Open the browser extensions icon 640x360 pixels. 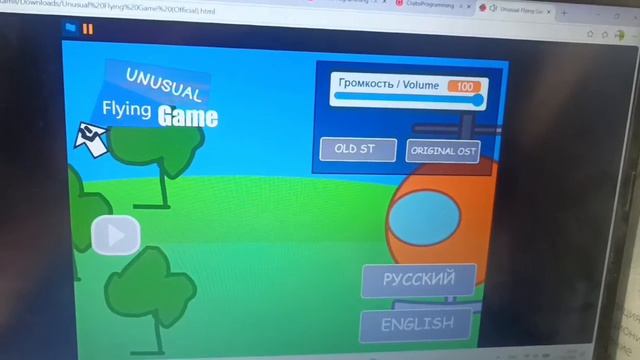[x=605, y=35]
